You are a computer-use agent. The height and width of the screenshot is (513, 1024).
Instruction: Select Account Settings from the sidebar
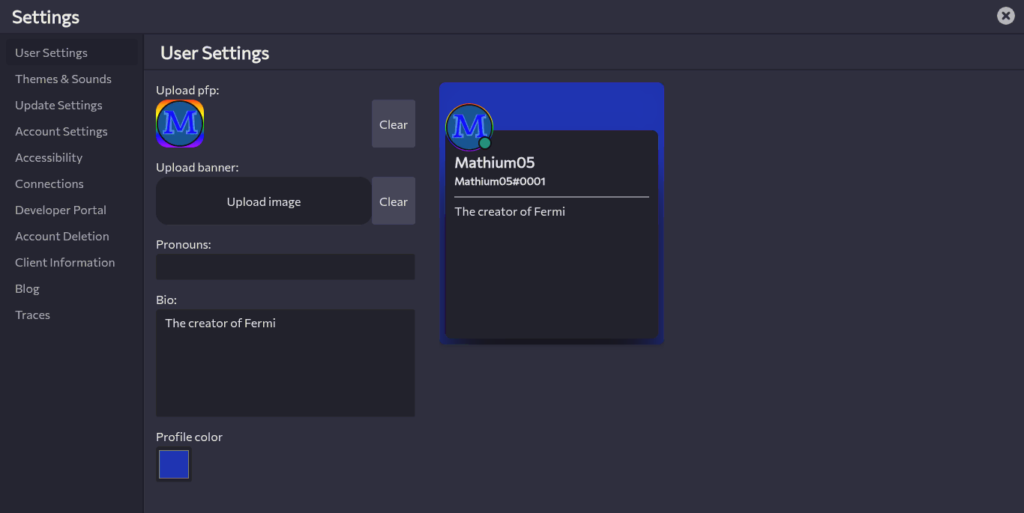pyautogui.click(x=61, y=131)
